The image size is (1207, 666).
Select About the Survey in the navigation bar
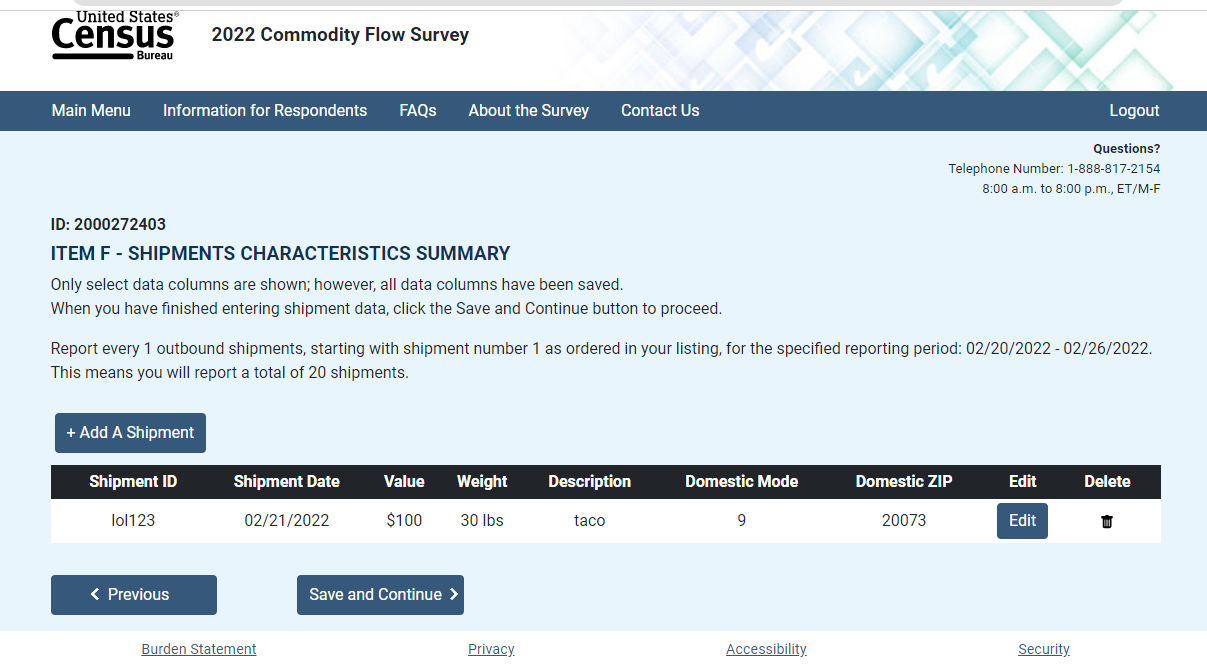pos(528,110)
